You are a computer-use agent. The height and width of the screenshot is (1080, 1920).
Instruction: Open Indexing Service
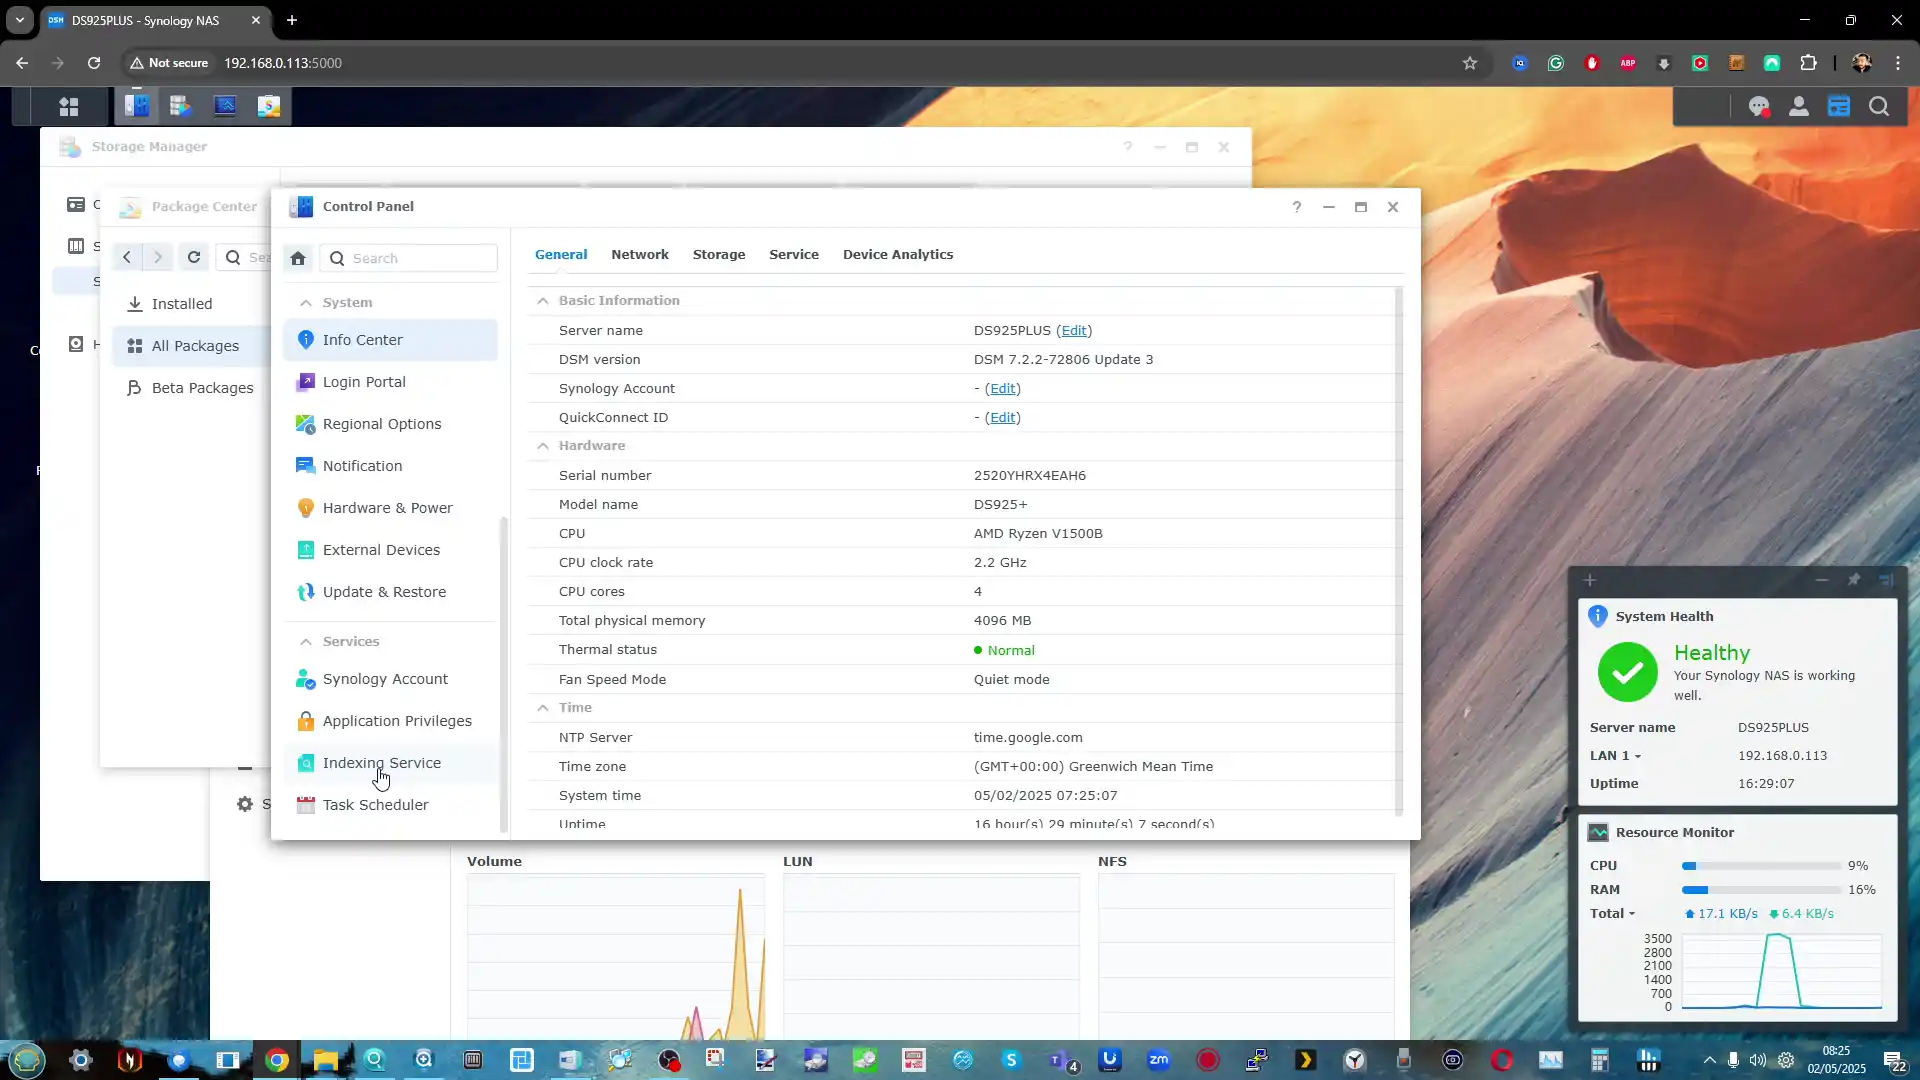click(390, 763)
